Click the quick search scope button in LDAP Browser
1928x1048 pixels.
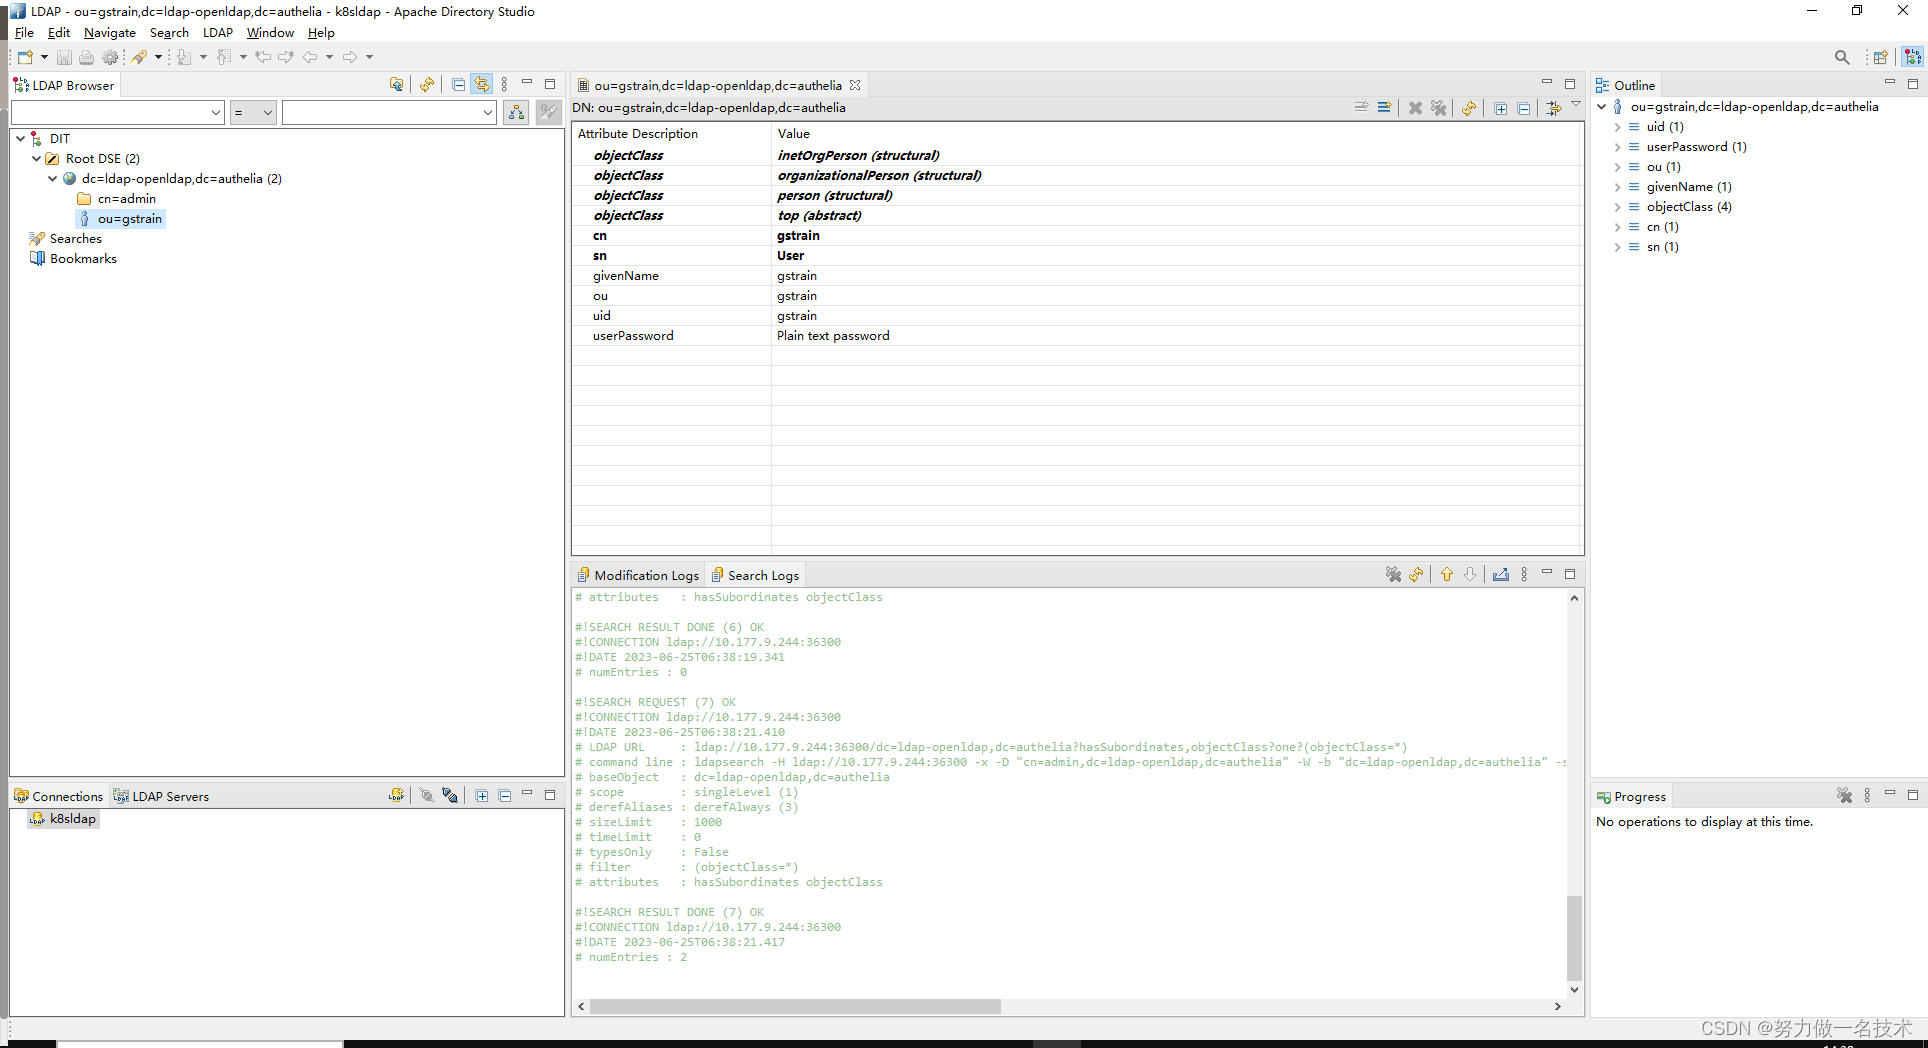tap(516, 112)
